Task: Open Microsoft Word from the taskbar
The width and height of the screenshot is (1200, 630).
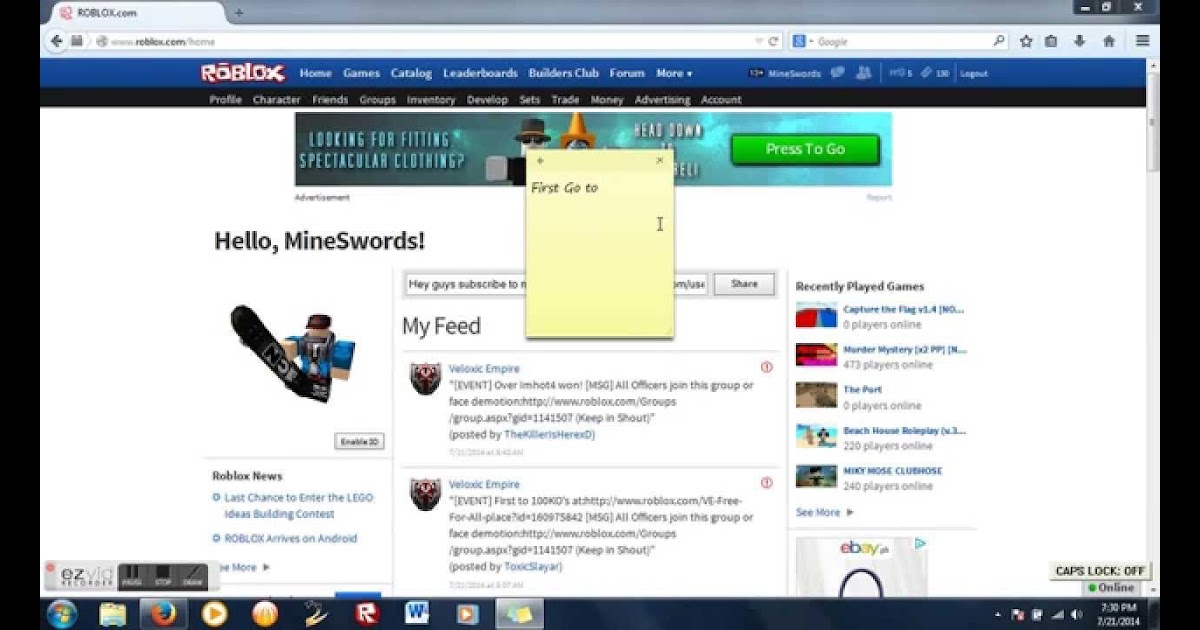Action: [417, 613]
